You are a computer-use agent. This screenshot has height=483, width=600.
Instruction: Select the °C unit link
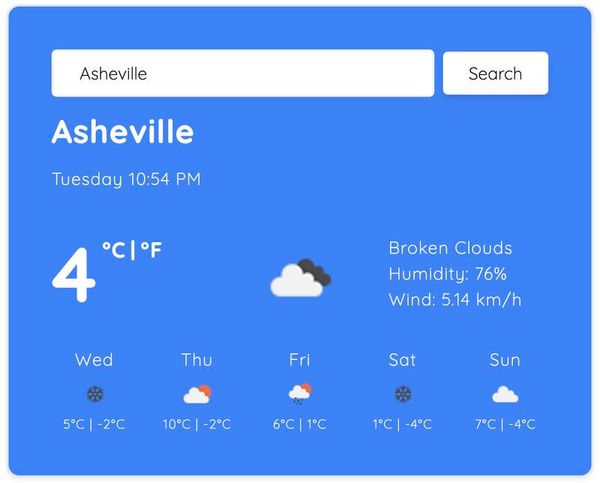tap(114, 250)
